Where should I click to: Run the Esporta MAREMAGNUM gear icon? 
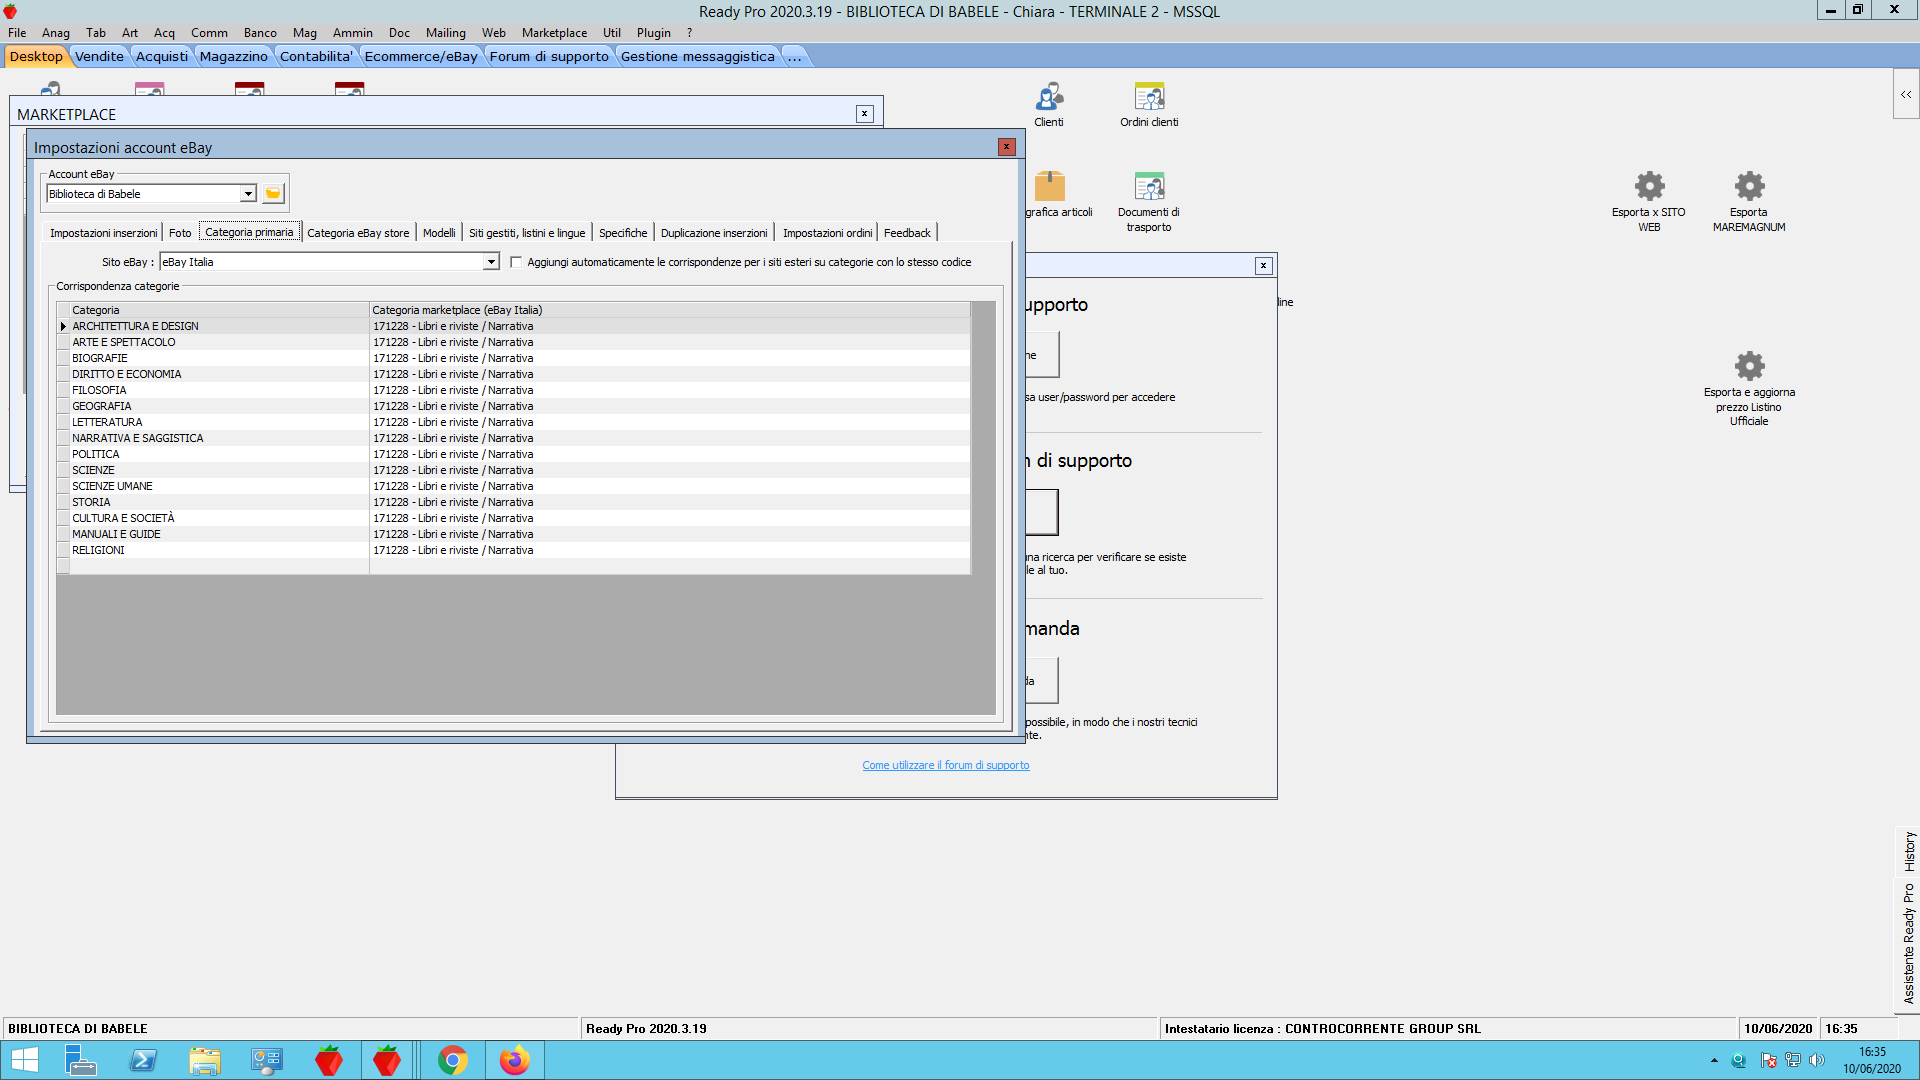coord(1749,201)
